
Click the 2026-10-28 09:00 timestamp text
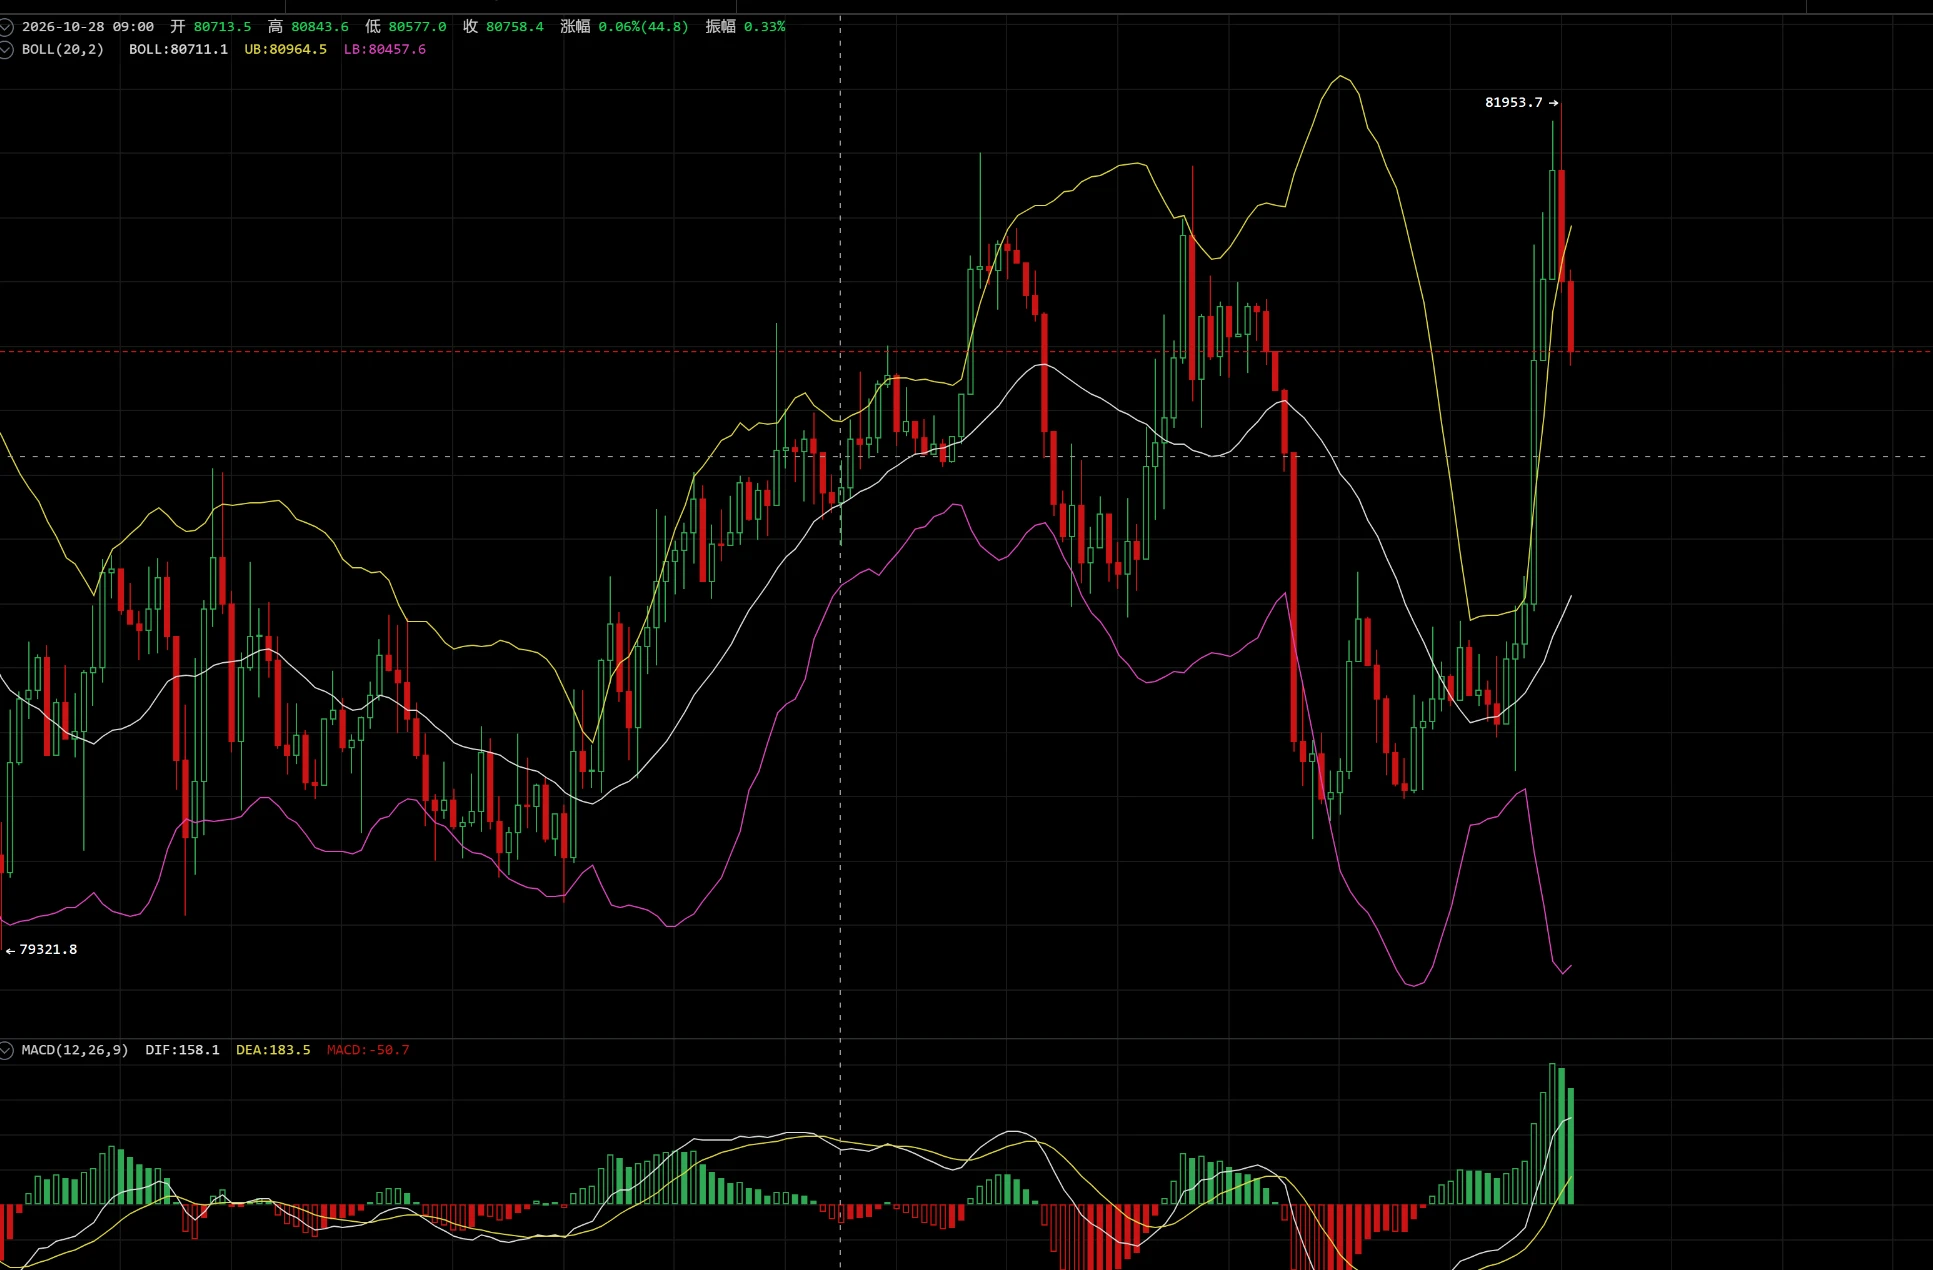88,27
